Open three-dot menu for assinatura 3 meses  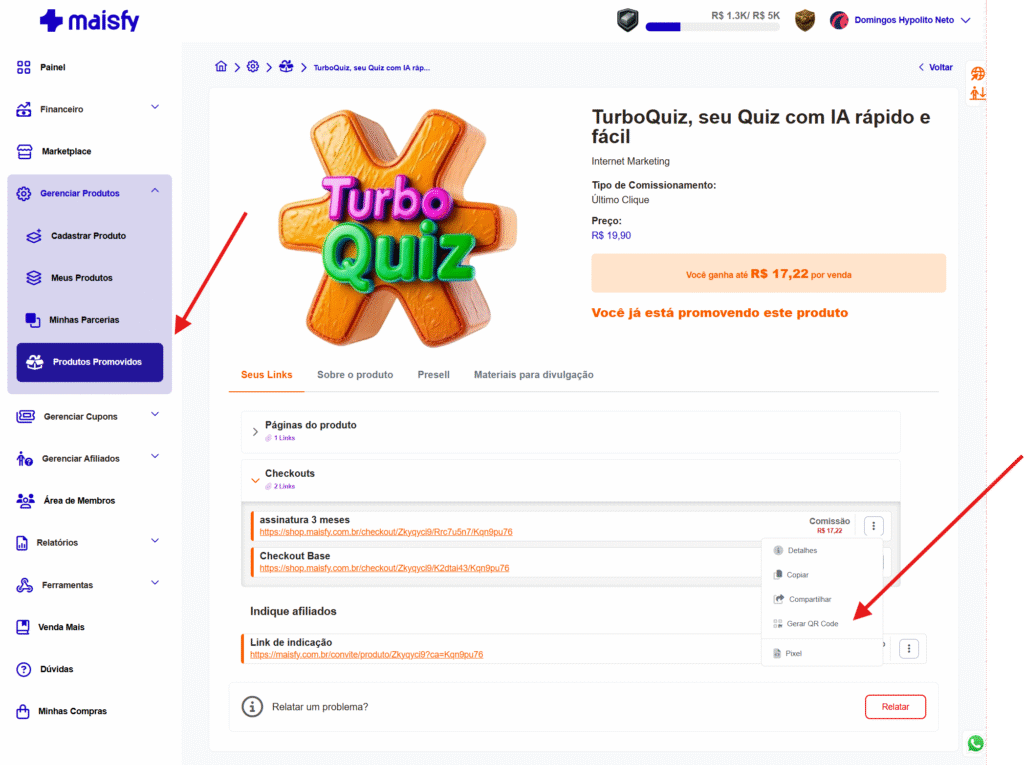pos(873,526)
